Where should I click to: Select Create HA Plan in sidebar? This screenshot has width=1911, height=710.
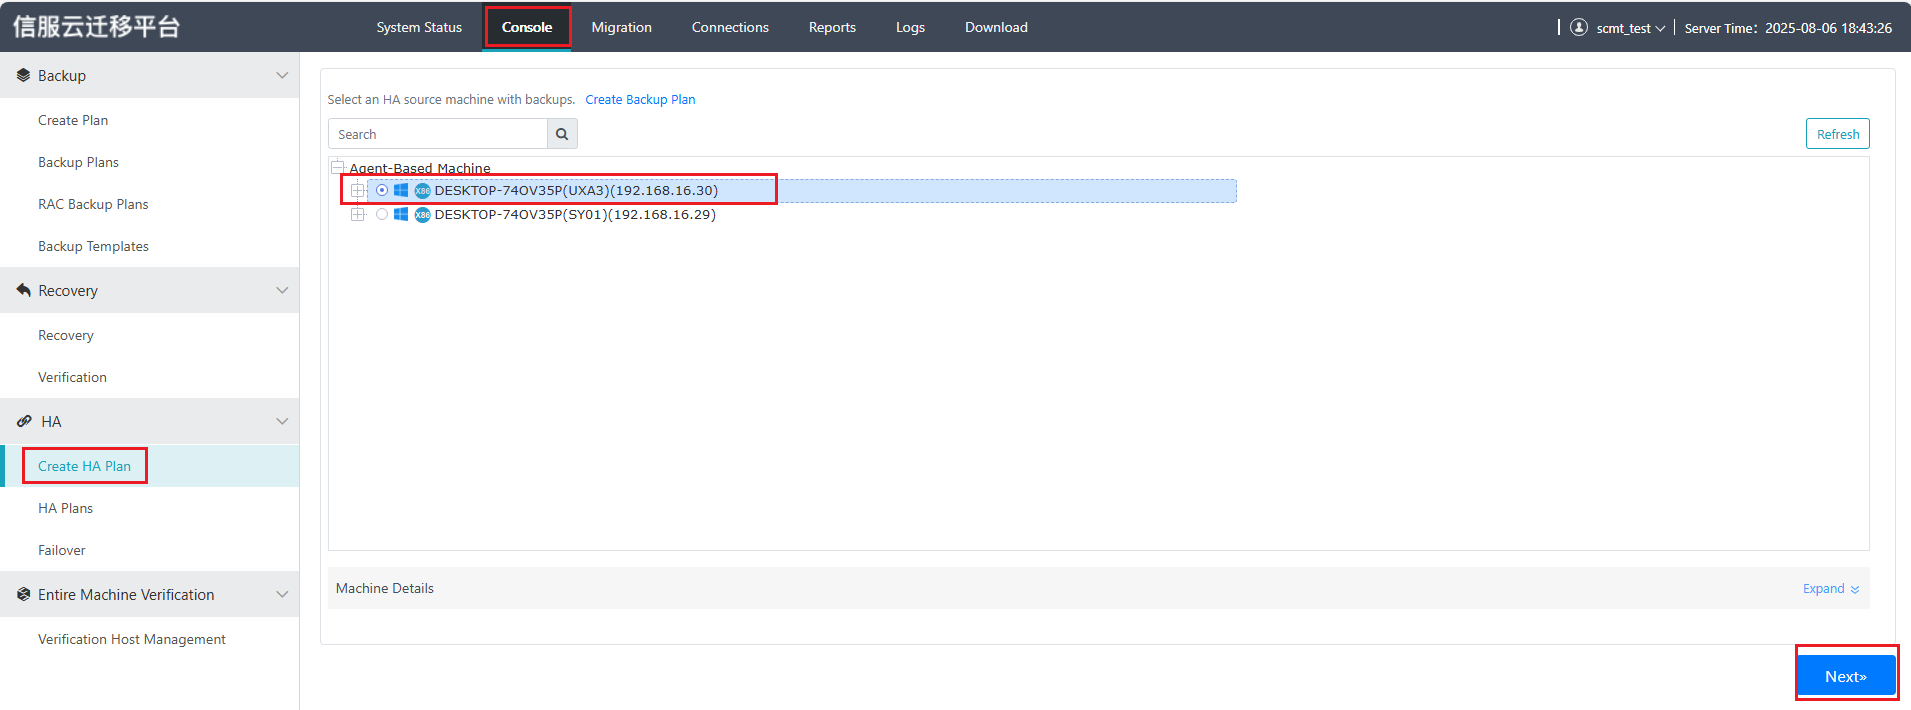(x=84, y=466)
